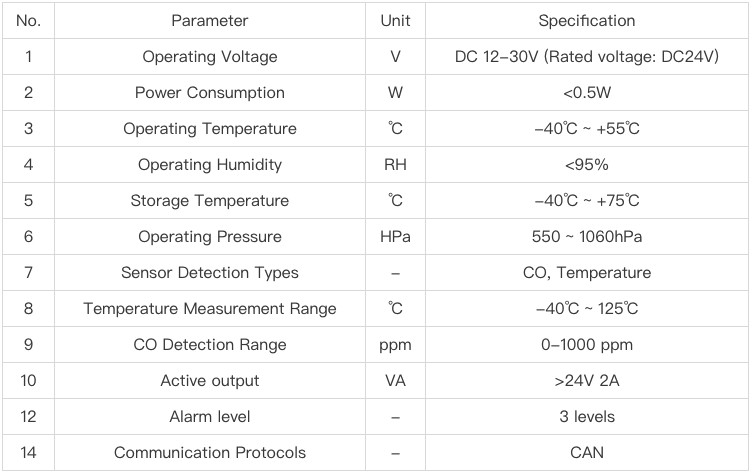
Task: Select the 'Power Consumption' cell
Action: pyautogui.click(x=209, y=92)
